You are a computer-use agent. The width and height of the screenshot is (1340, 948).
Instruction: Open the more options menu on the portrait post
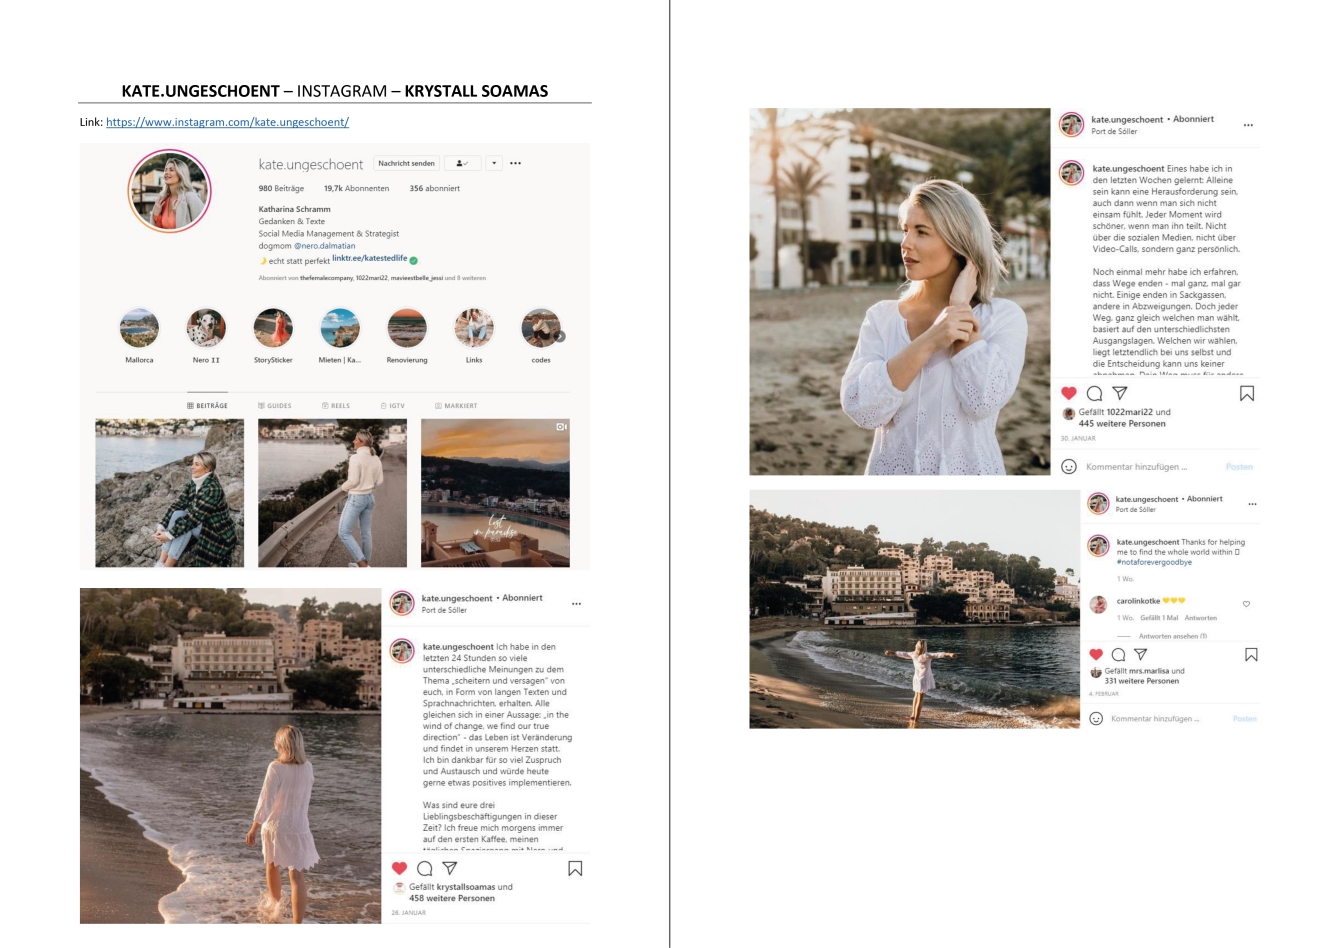click(x=1248, y=125)
